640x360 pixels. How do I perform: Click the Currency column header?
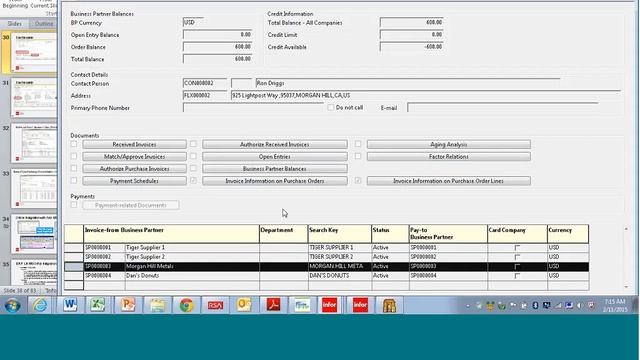click(x=568, y=234)
